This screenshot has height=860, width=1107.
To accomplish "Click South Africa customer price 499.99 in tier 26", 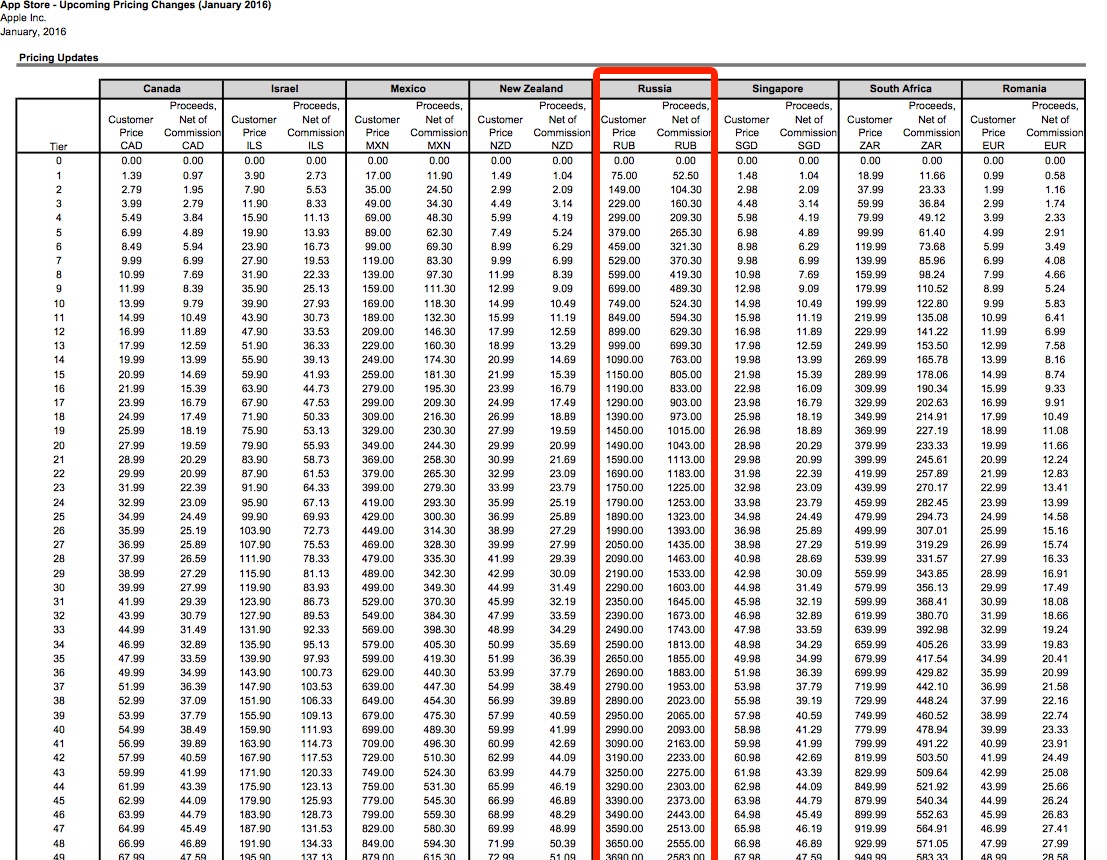I will (x=870, y=531).
